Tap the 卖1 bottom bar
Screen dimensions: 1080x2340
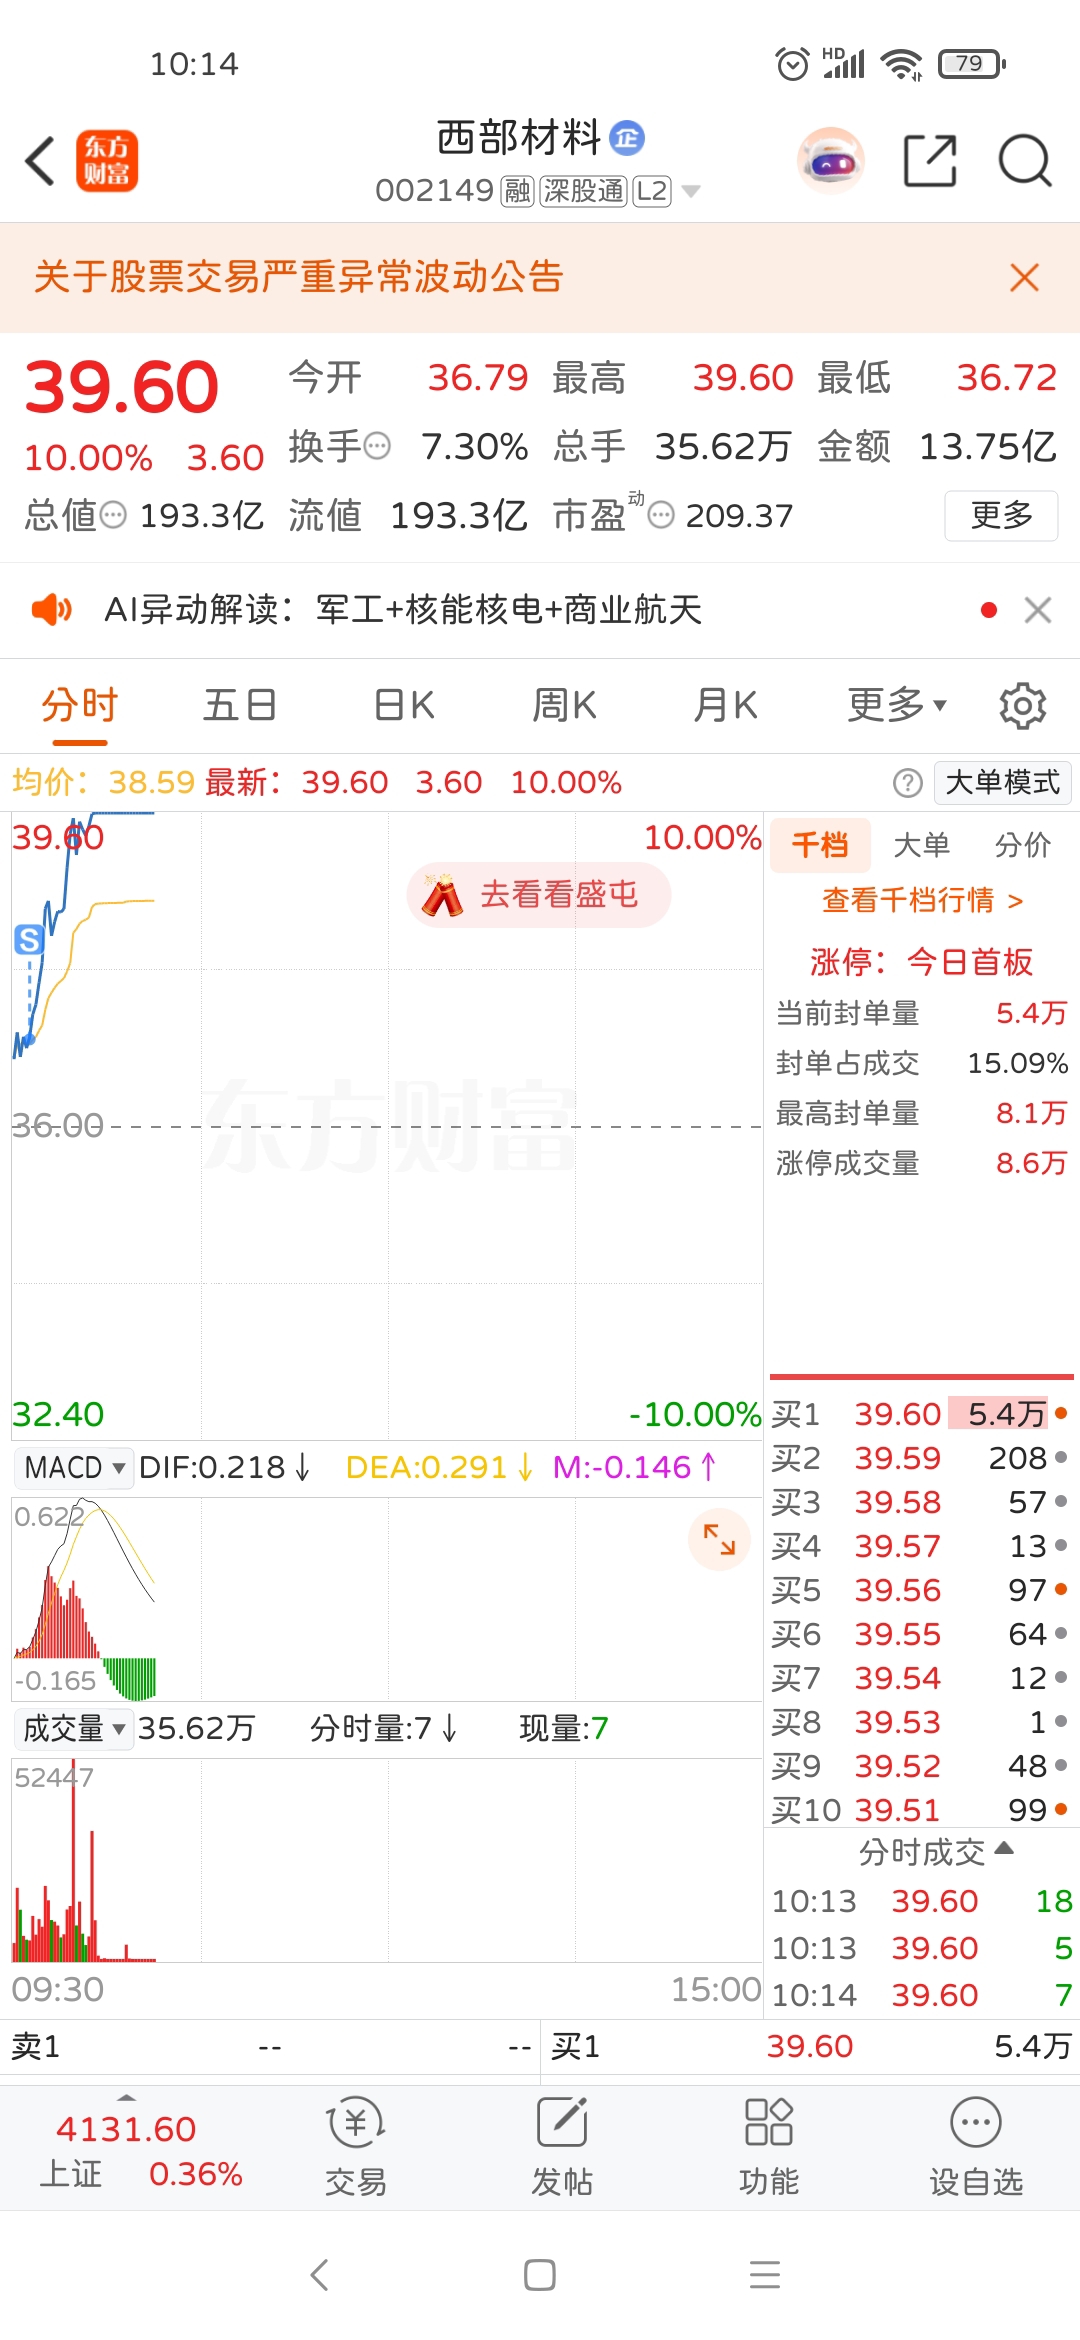tap(270, 2047)
